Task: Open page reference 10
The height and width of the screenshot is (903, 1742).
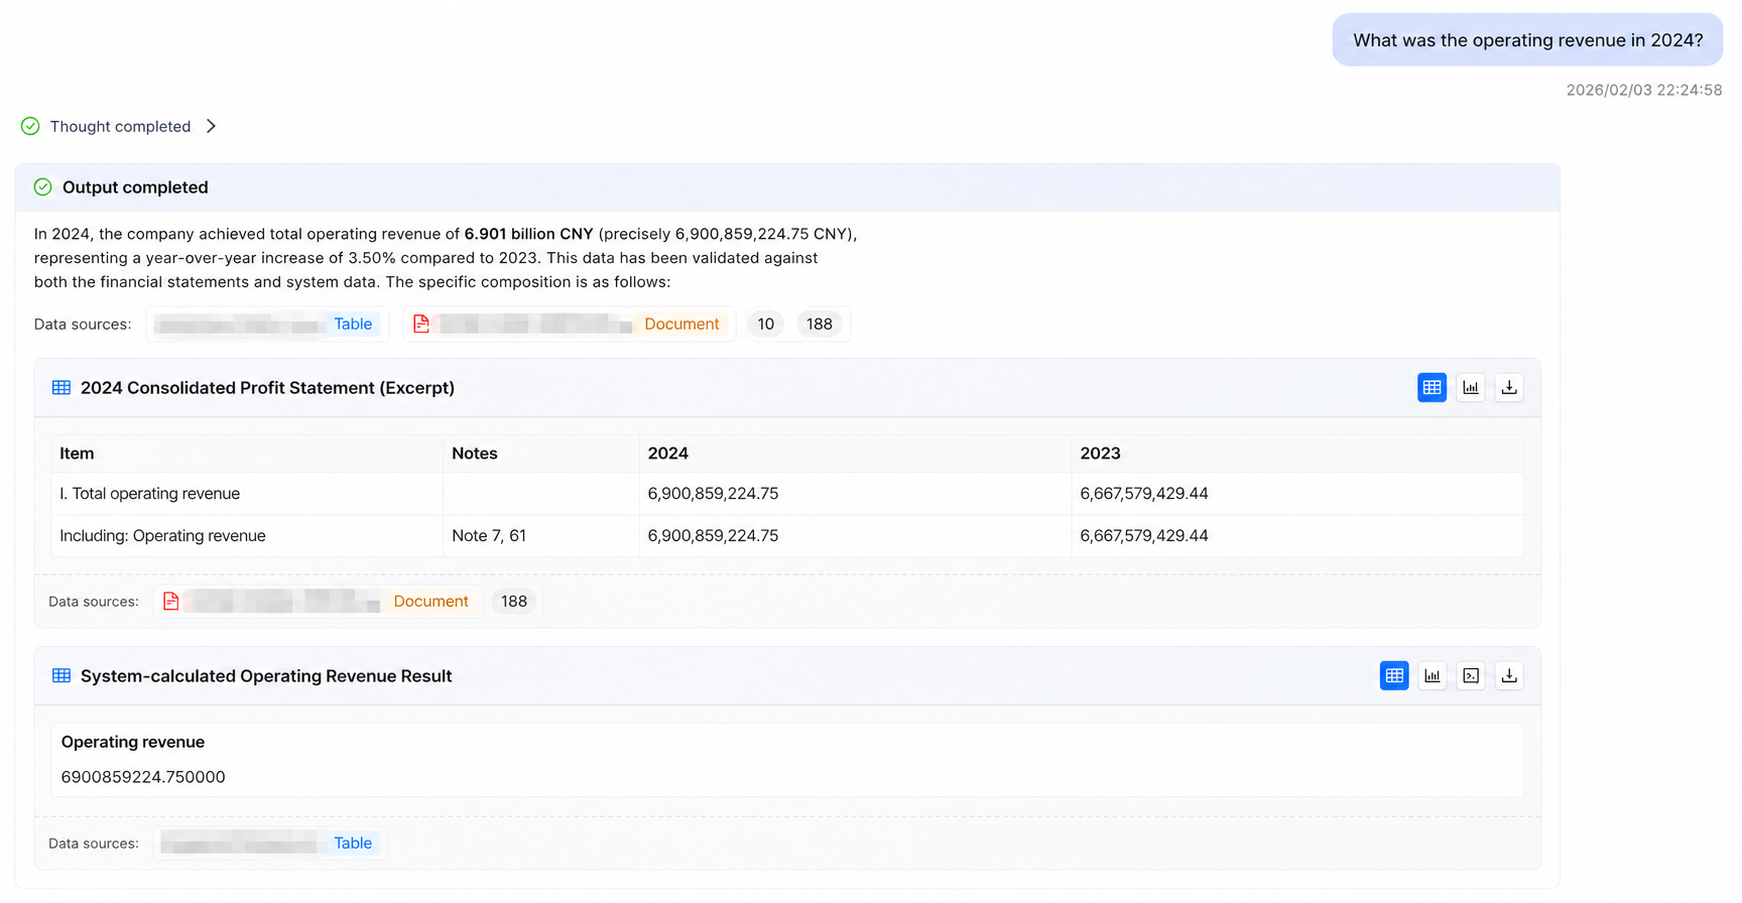Action: pyautogui.click(x=765, y=324)
